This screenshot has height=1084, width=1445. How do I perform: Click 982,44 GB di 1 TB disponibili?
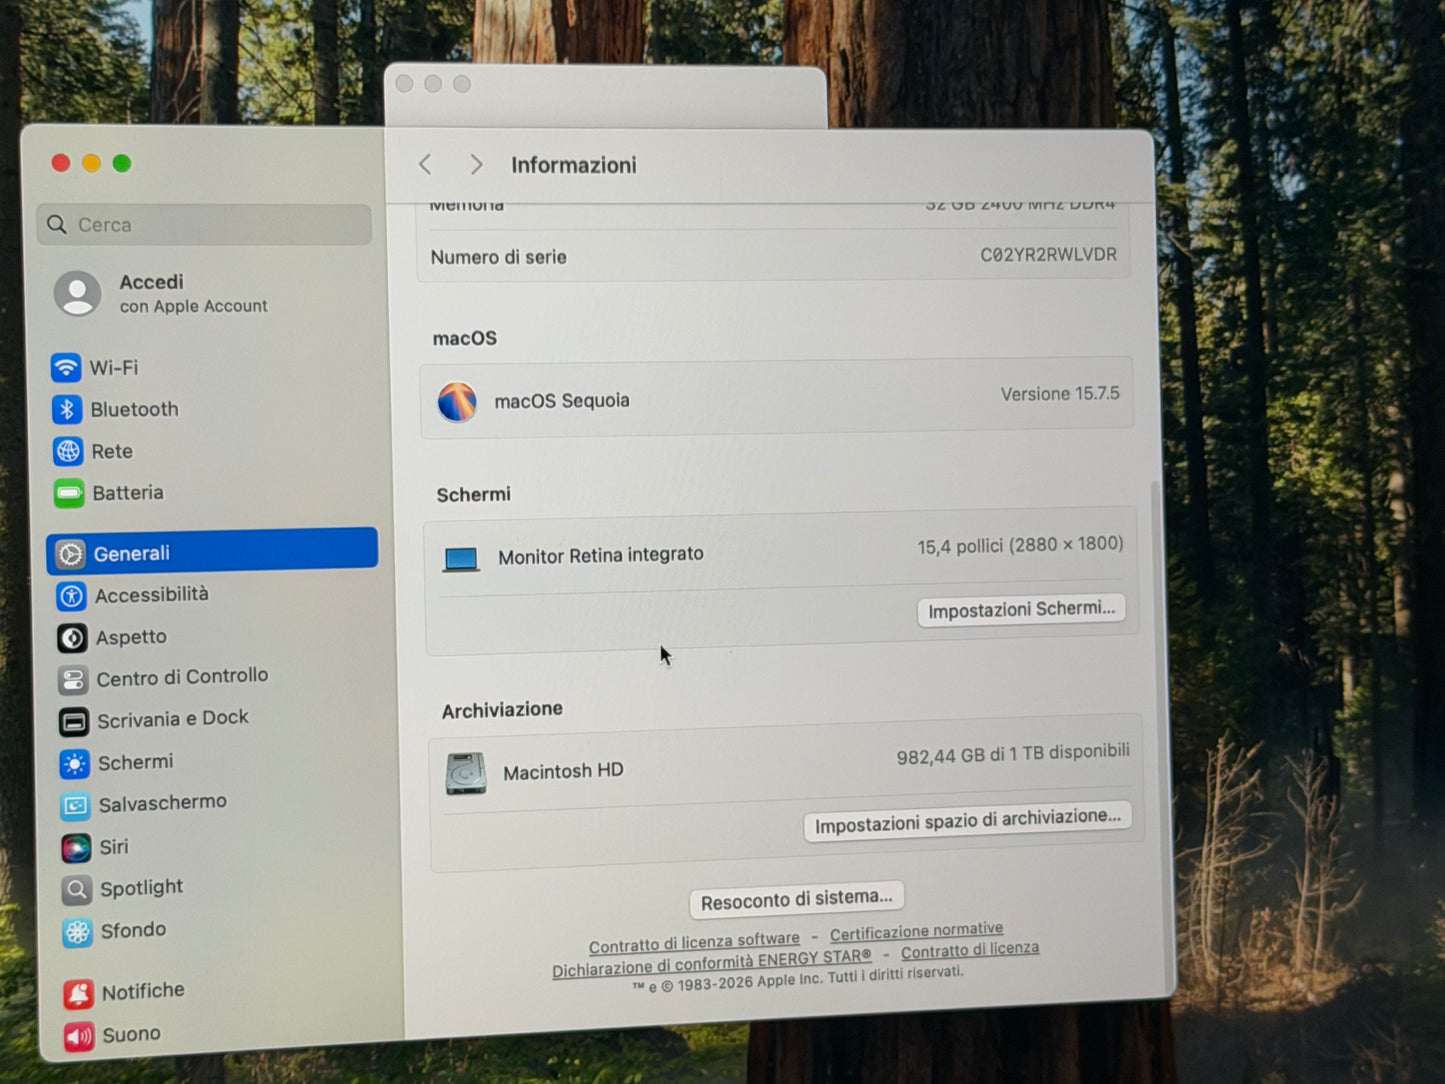coord(1013,753)
